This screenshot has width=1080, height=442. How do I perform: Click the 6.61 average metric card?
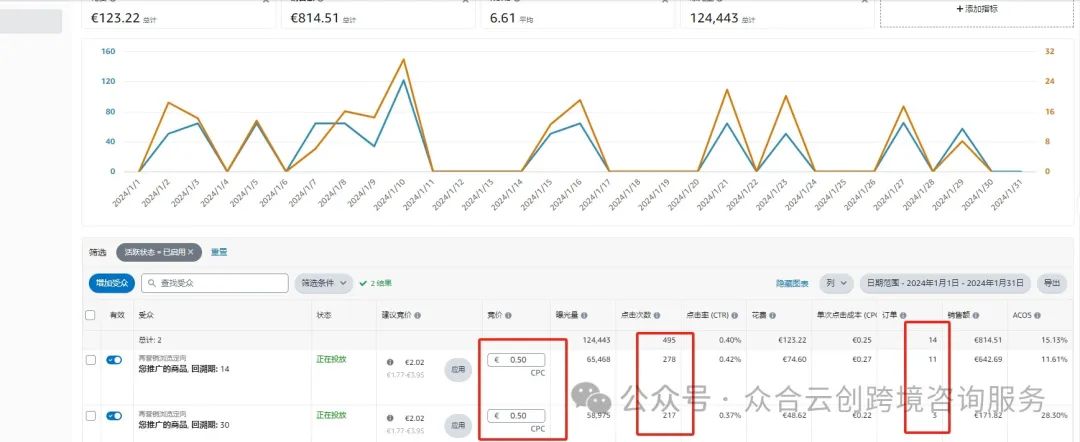click(577, 14)
